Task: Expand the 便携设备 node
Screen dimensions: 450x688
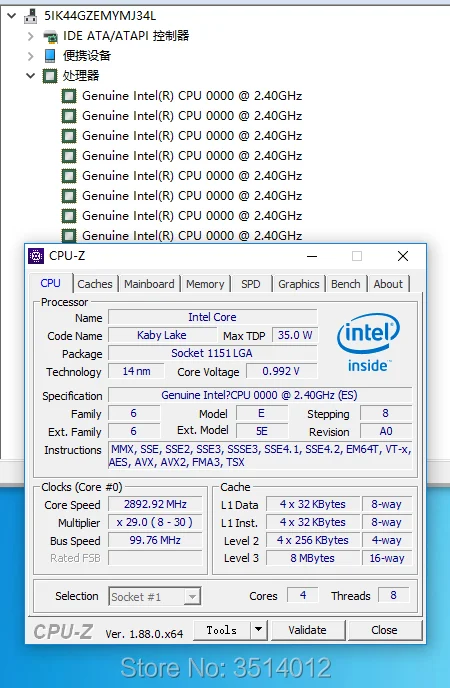Action: pyautogui.click(x=30, y=56)
